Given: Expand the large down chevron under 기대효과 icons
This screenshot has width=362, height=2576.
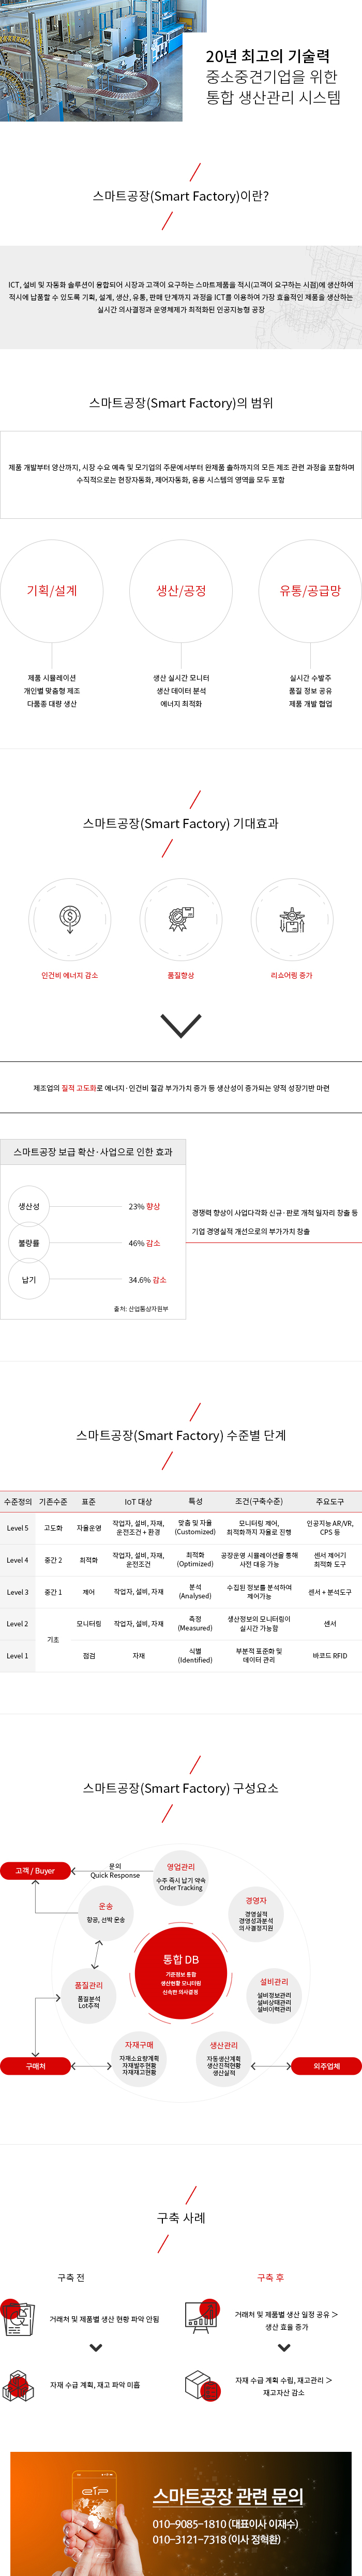Looking at the screenshot, I should point(181,1025).
